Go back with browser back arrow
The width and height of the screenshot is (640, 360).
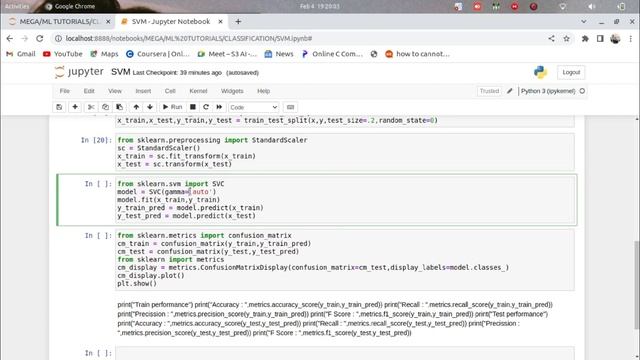click(10, 38)
